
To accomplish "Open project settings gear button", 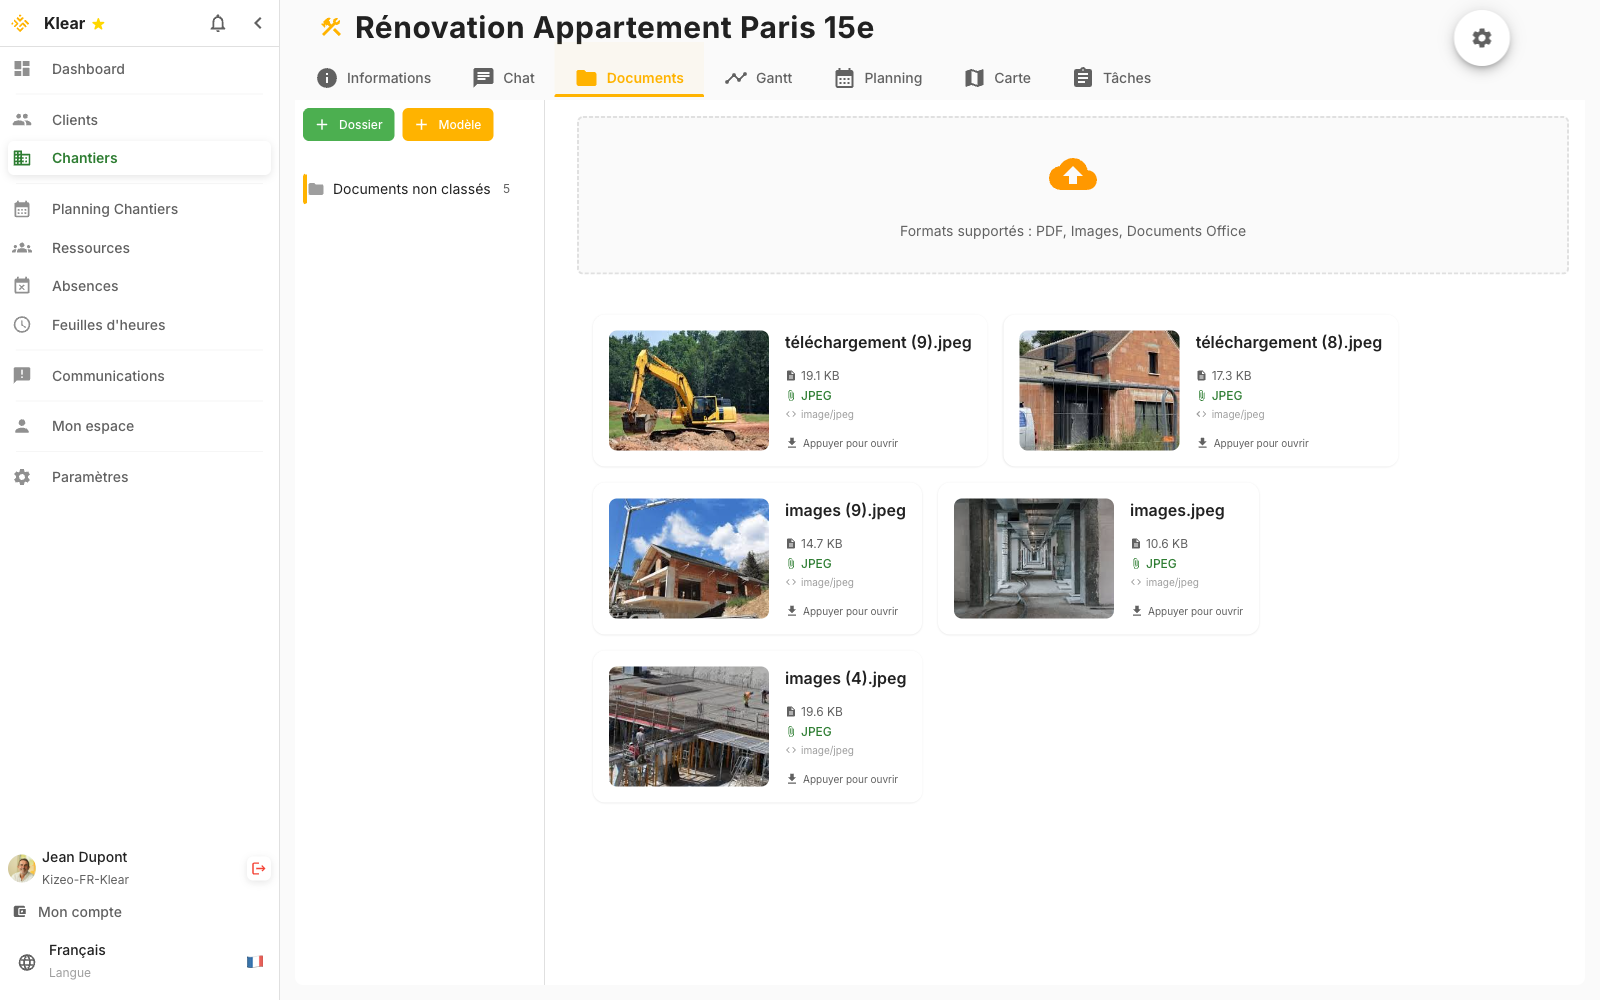I will click(1481, 38).
